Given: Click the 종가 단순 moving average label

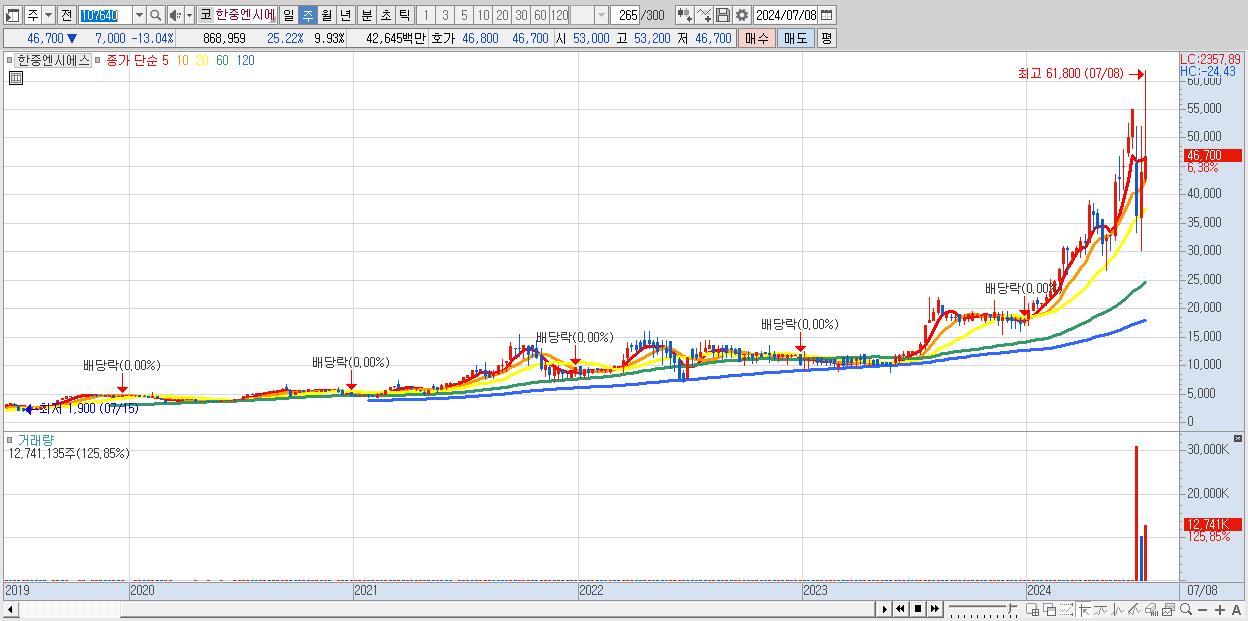Looking at the screenshot, I should [132, 60].
